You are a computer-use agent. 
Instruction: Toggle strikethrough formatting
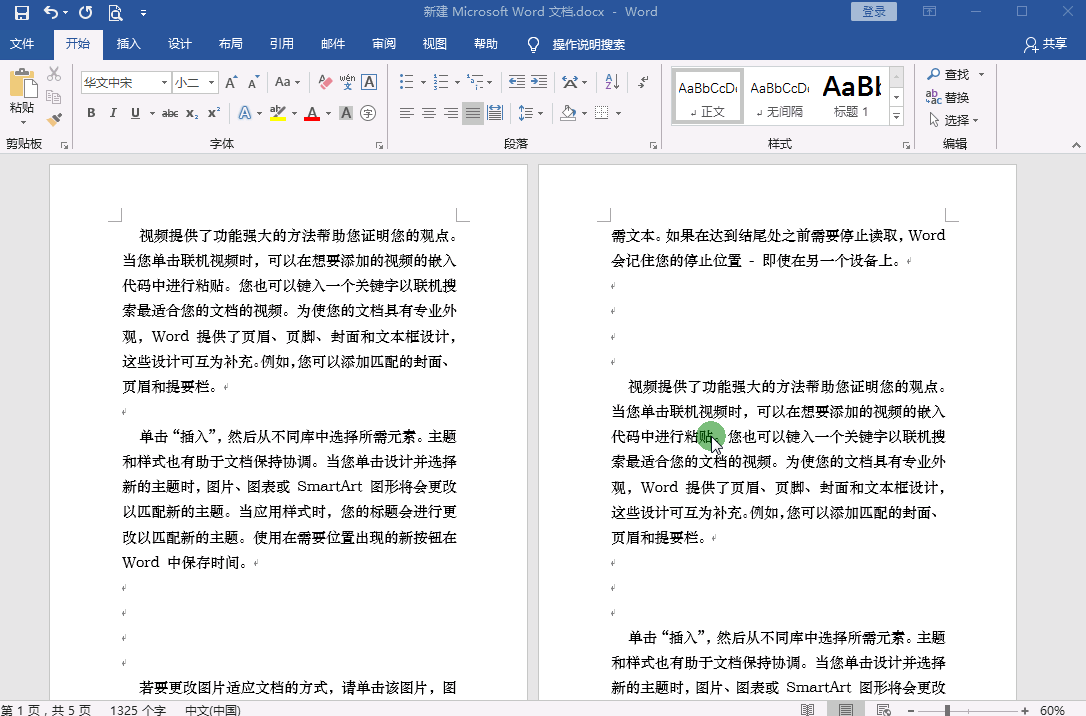[170, 113]
